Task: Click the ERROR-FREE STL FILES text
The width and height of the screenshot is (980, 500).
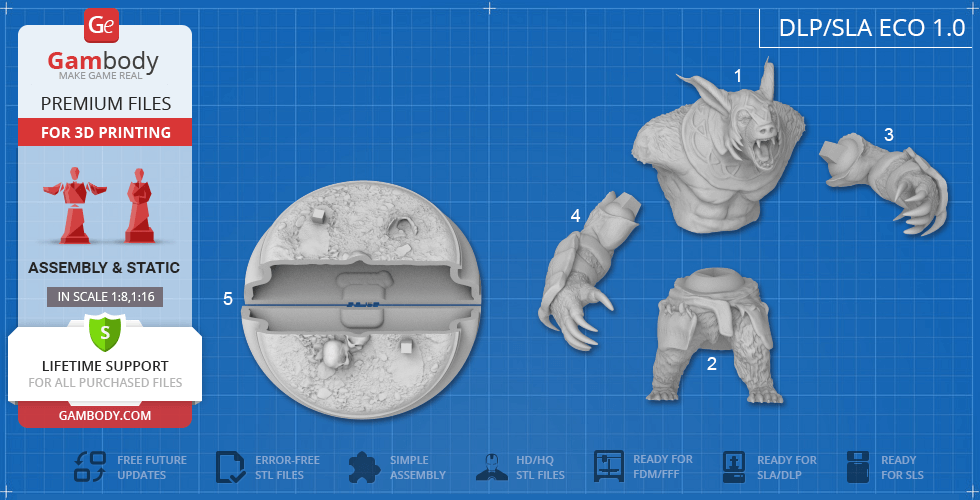Action: (x=287, y=468)
